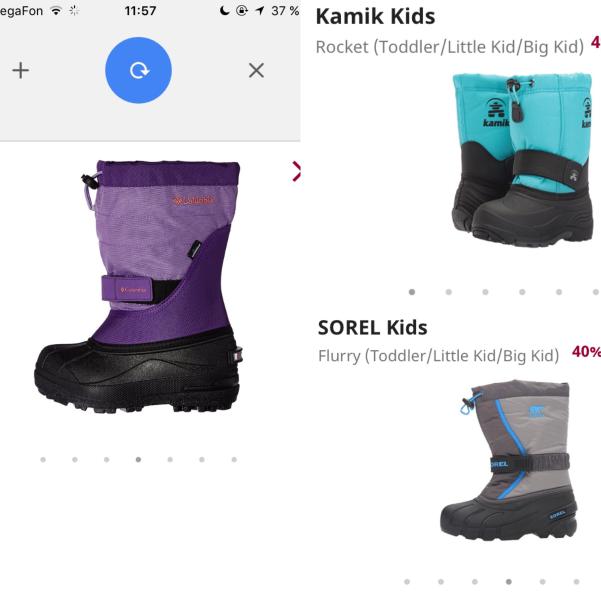Select first carousel dot under purple boot
Image resolution: width=601 pixels, height=600 pixels.
(43, 459)
